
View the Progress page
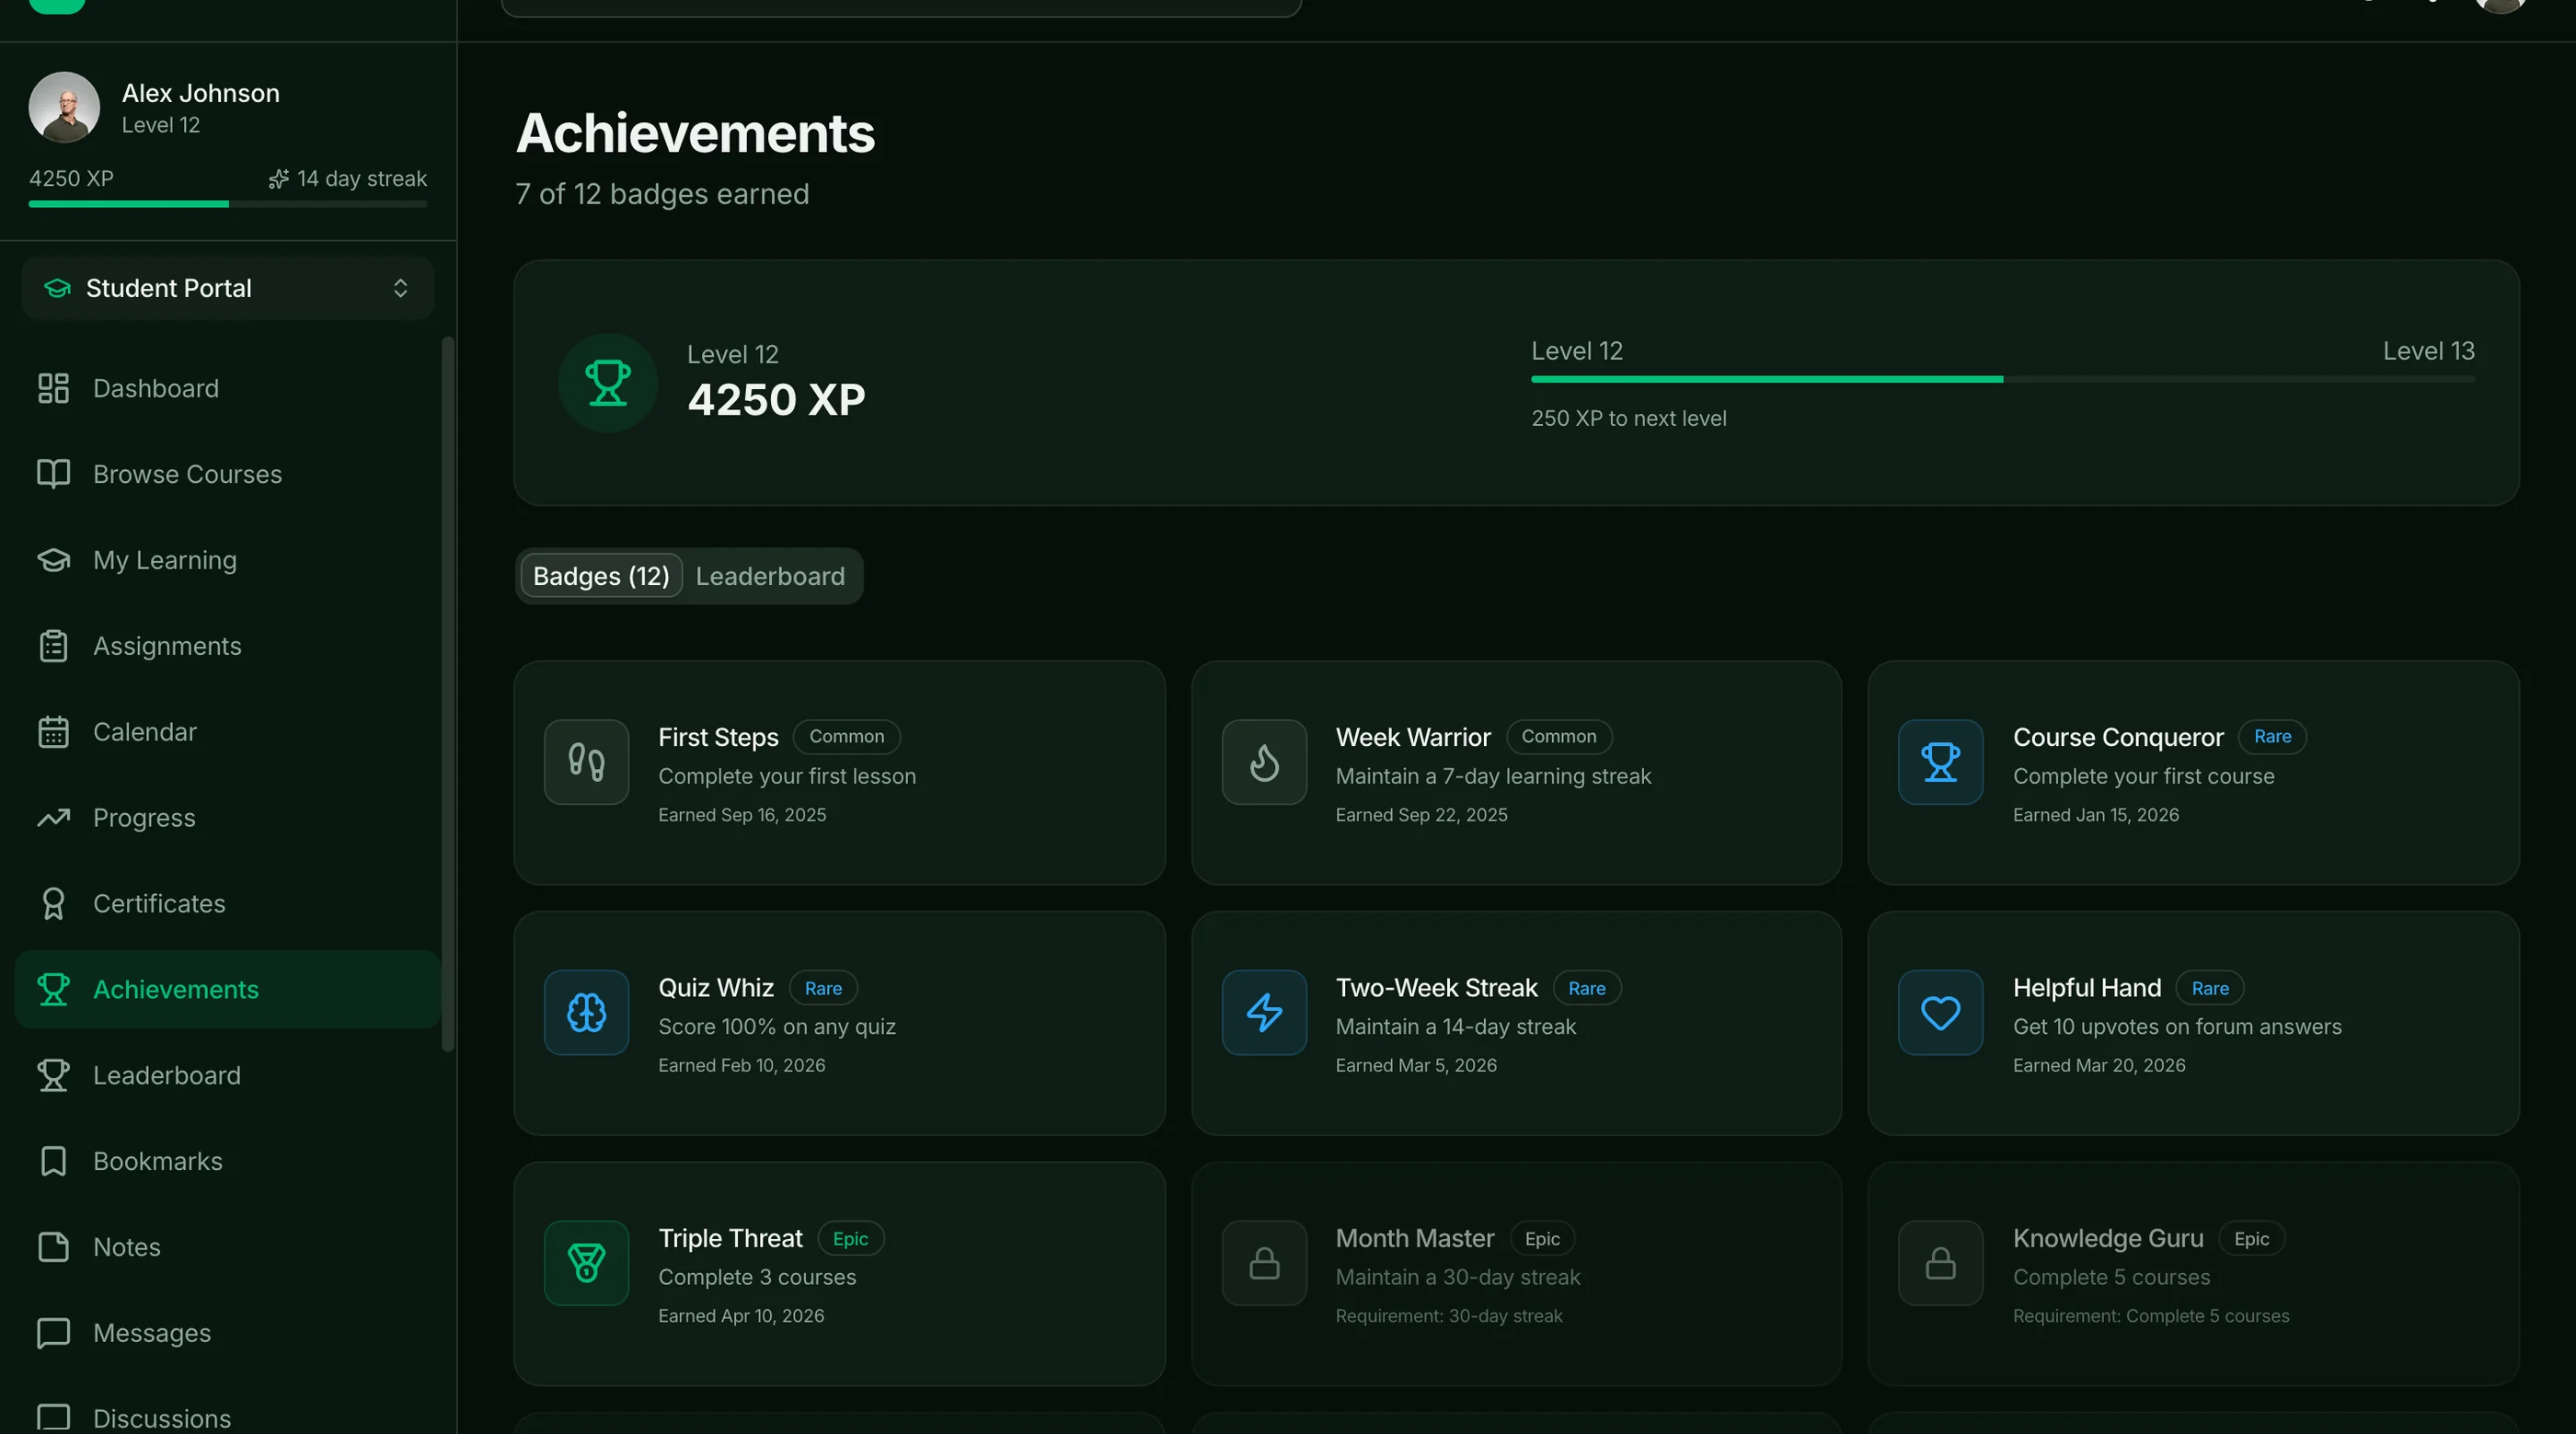228,818
